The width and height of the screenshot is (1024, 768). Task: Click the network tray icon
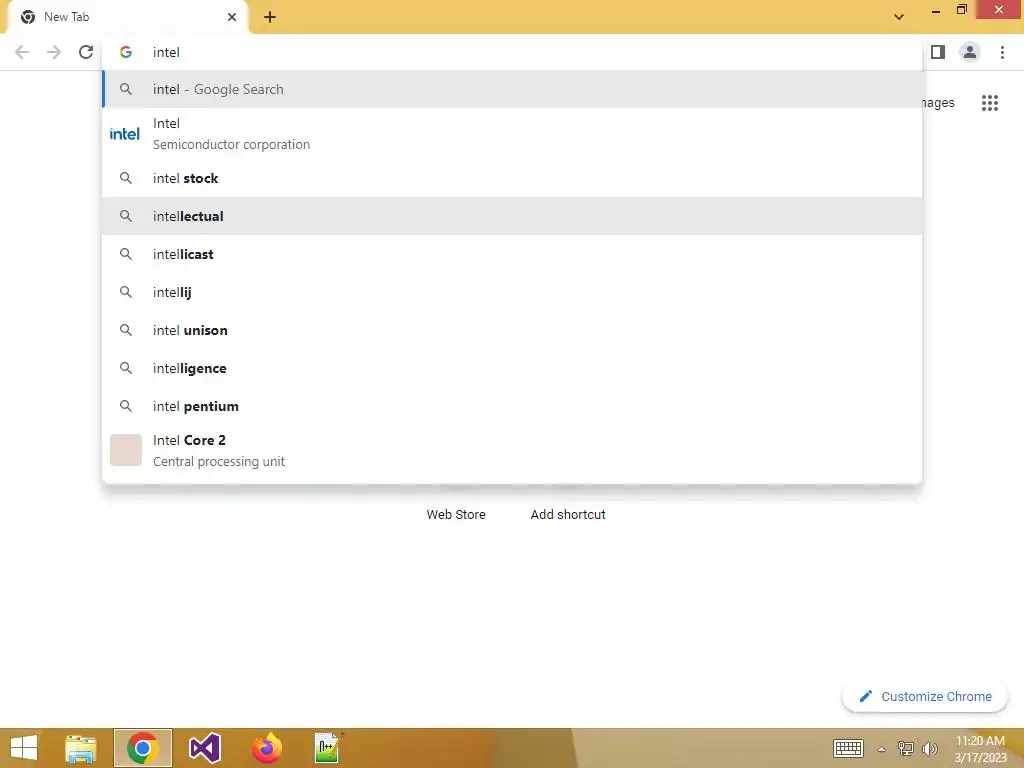tap(905, 748)
